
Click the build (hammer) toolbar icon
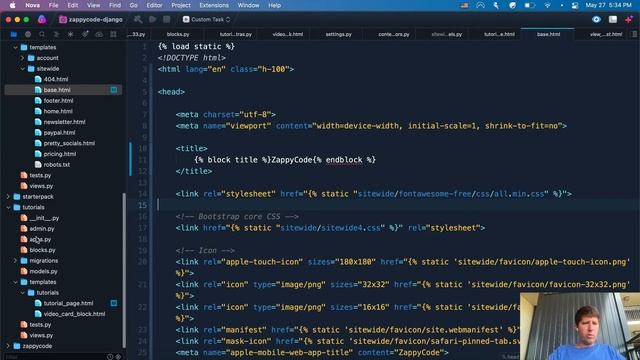138,19
